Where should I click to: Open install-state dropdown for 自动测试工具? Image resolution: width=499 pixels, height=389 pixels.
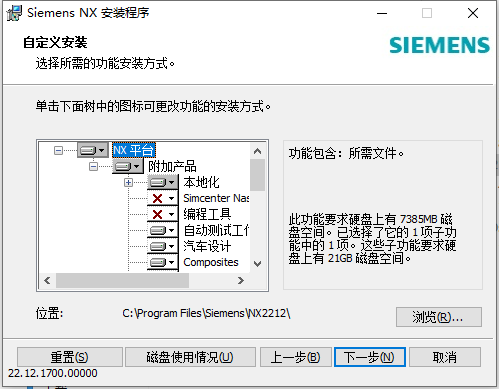(163, 230)
